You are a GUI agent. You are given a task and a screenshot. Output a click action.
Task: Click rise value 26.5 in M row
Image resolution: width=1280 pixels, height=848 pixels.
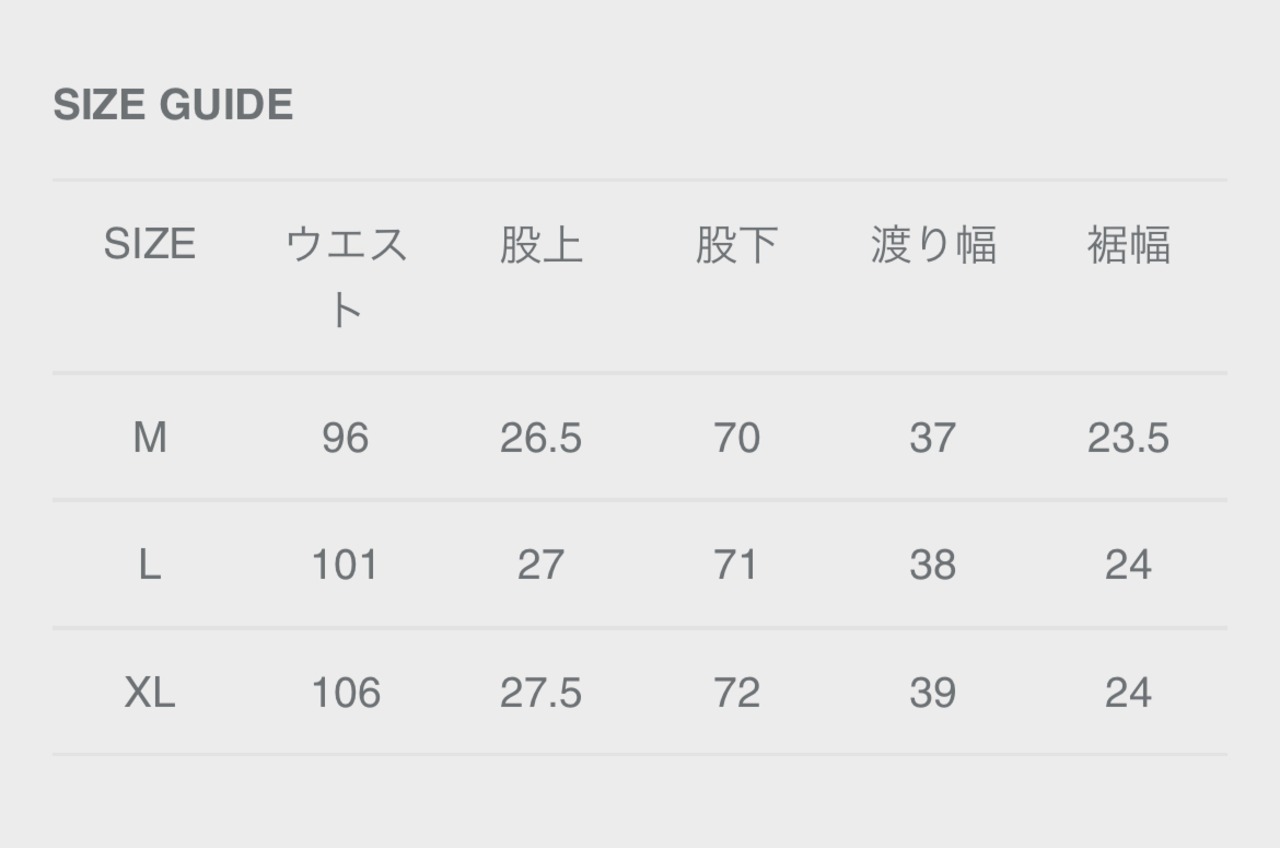[x=541, y=438]
